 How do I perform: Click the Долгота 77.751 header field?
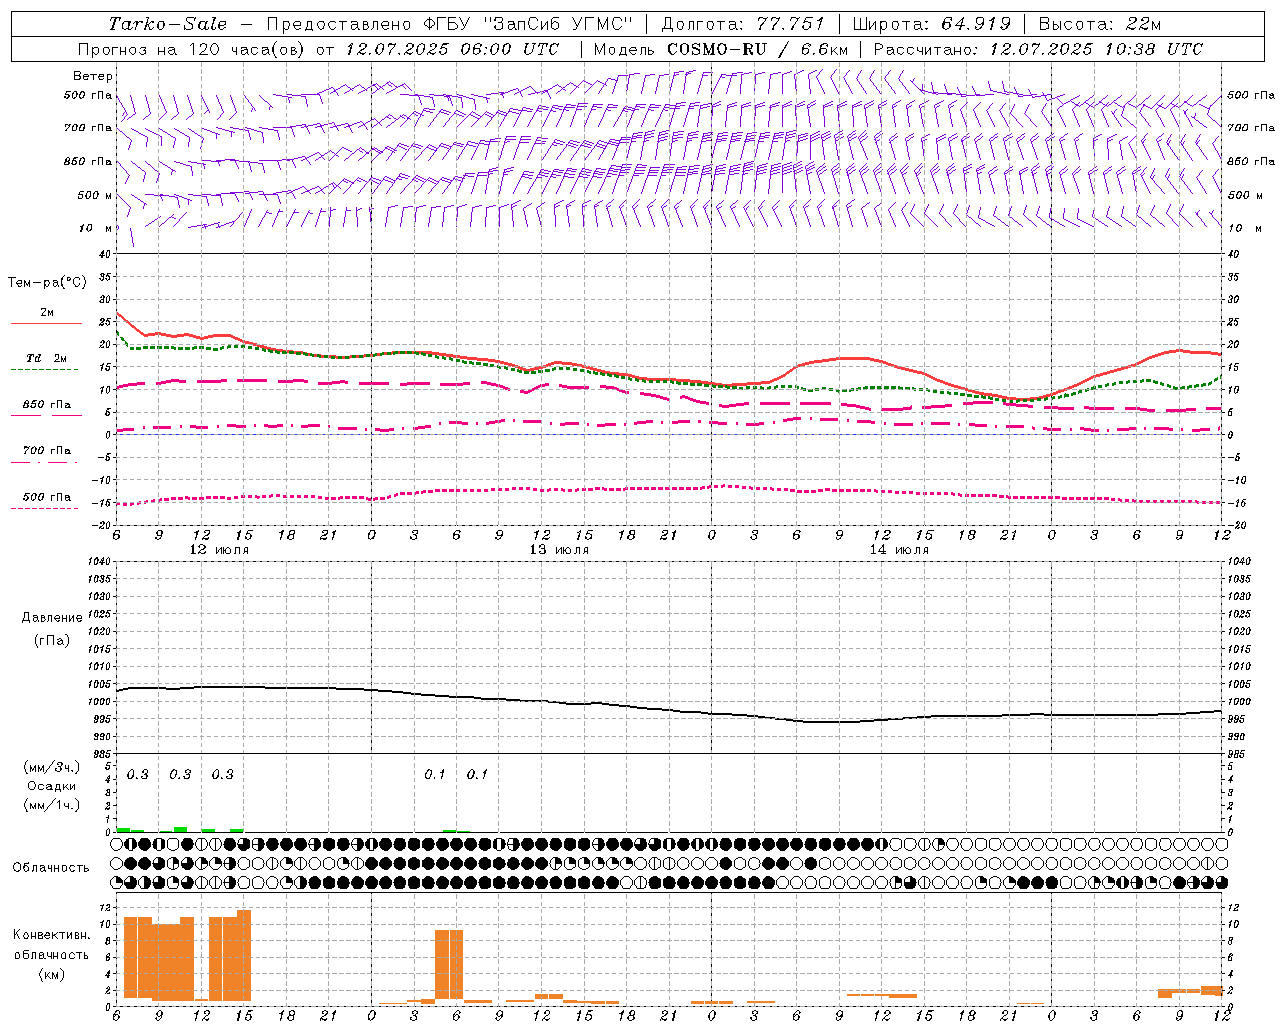click(x=742, y=24)
